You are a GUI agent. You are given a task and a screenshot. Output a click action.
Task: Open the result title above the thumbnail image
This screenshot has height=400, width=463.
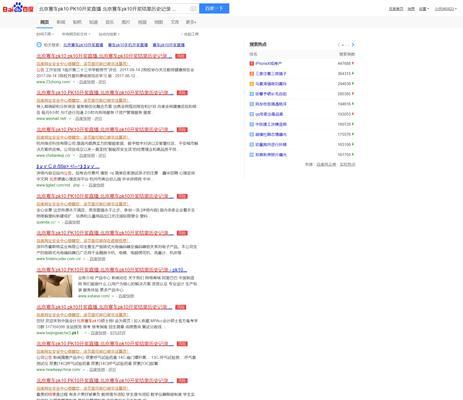(112, 269)
